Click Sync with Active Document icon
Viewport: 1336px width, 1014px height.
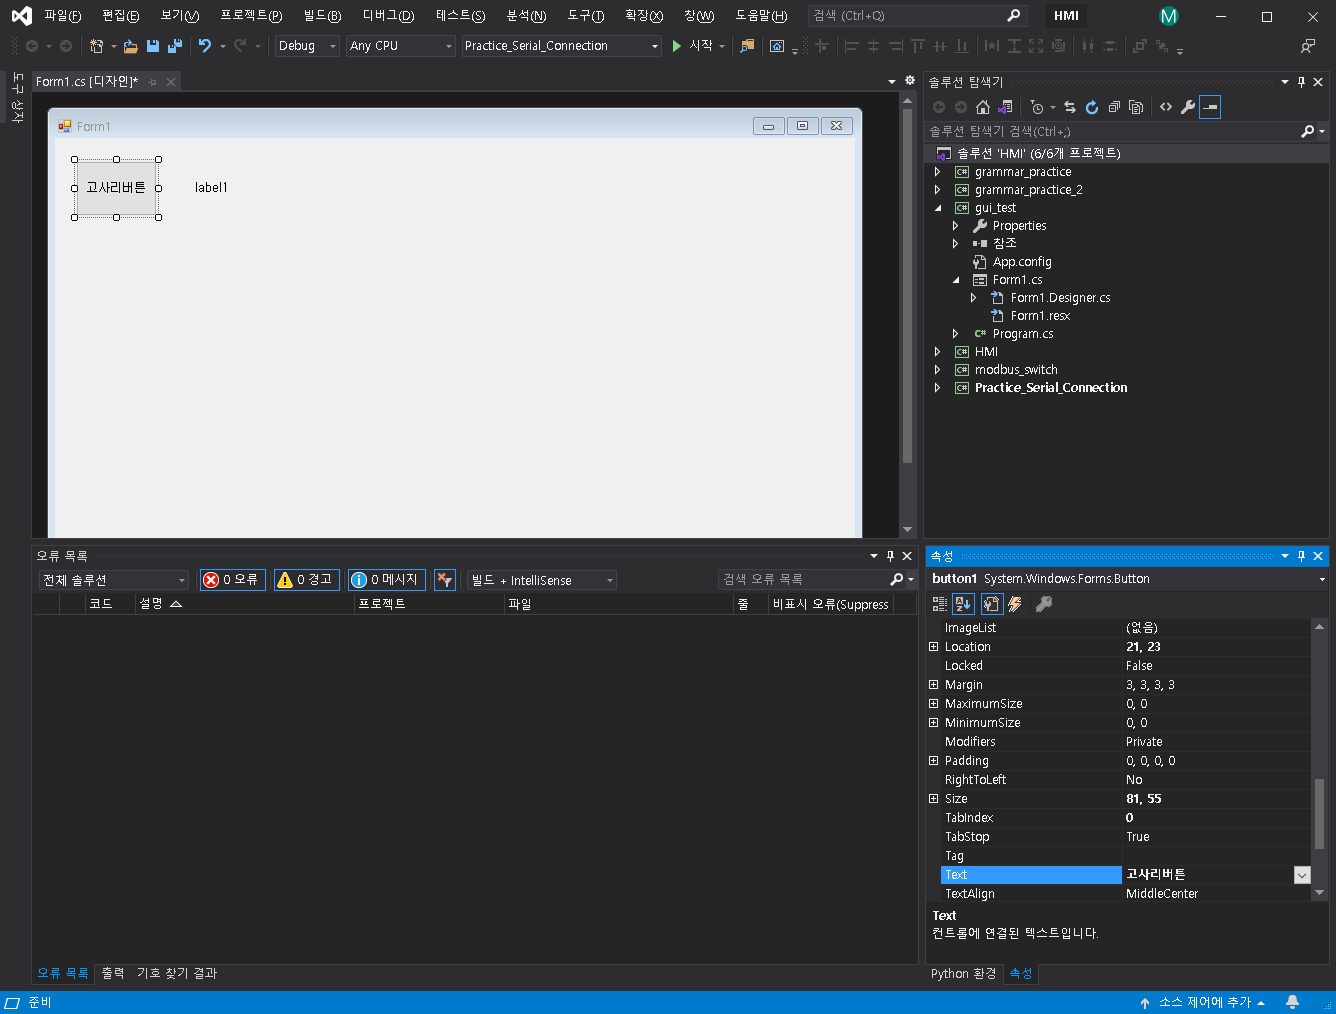[1070, 107]
